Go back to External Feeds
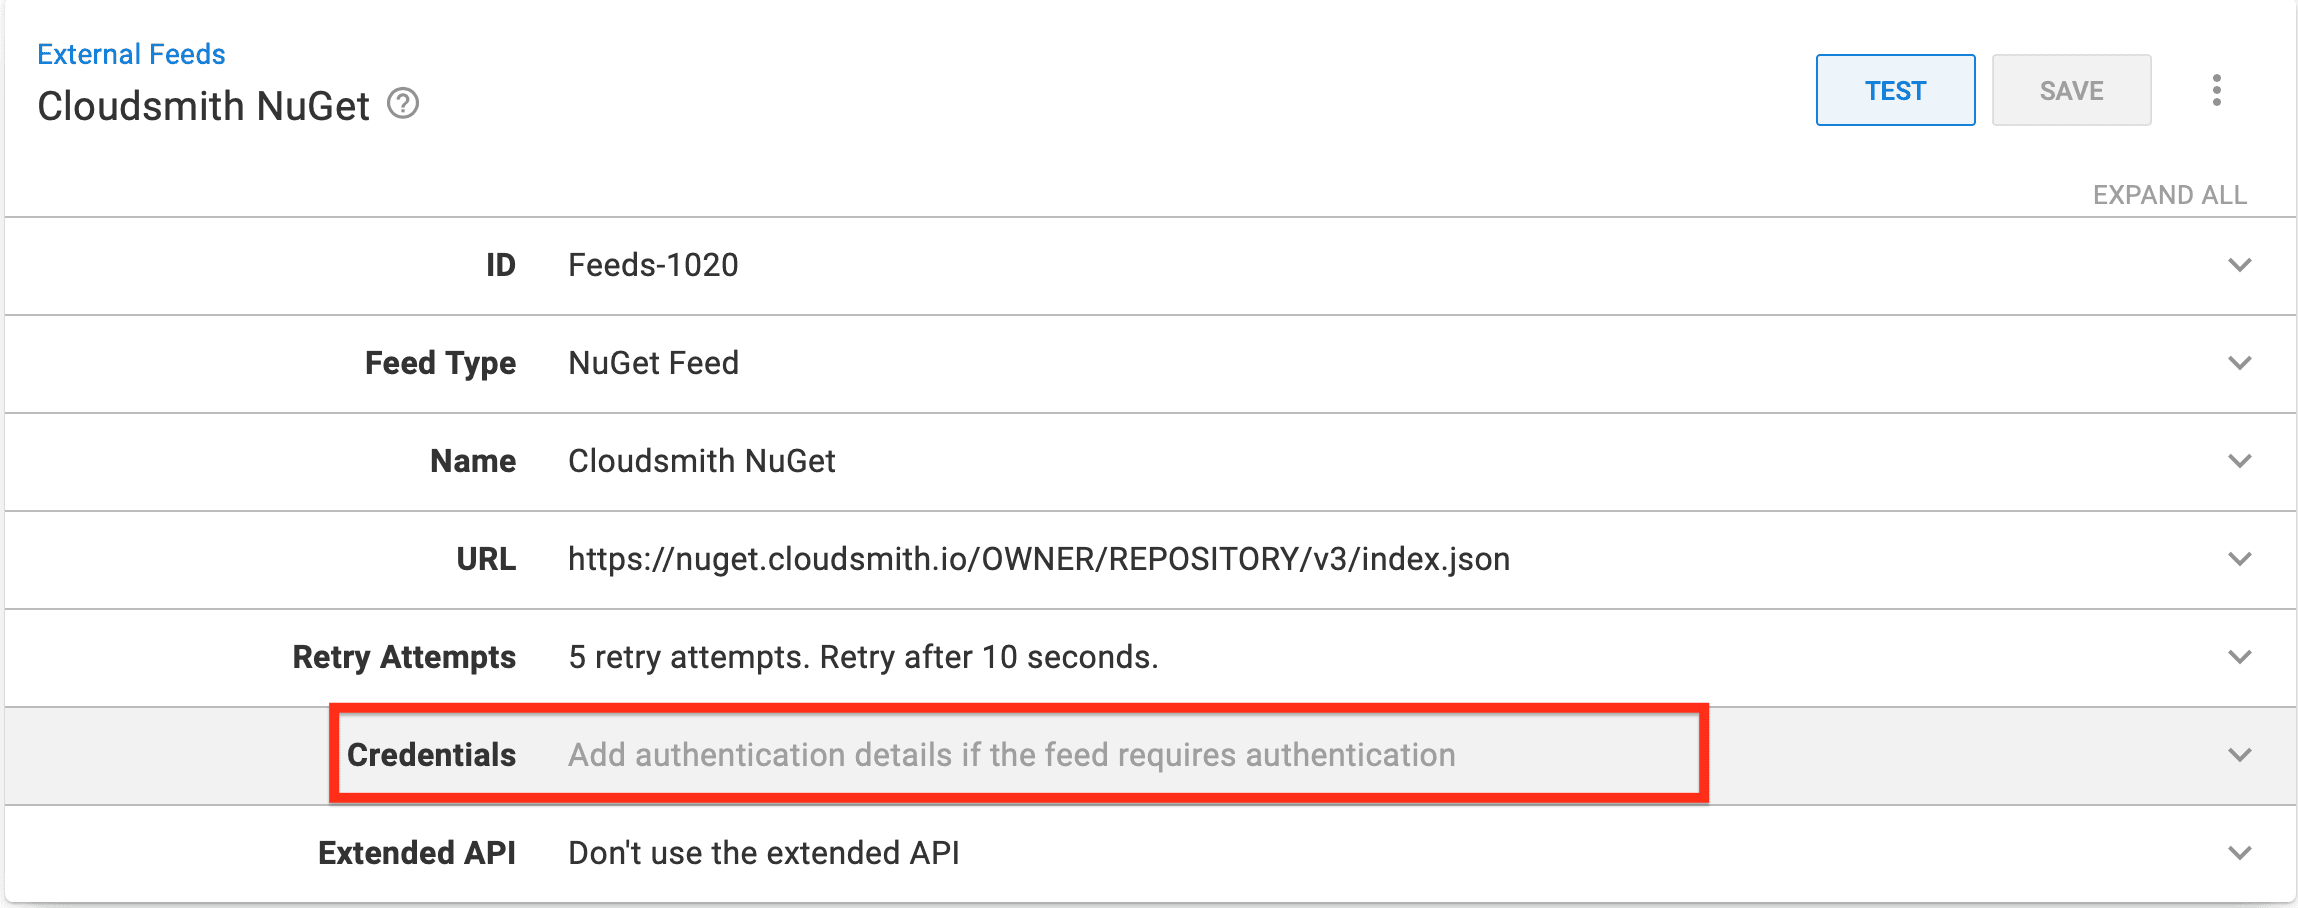Image resolution: width=2298 pixels, height=908 pixels. (131, 54)
